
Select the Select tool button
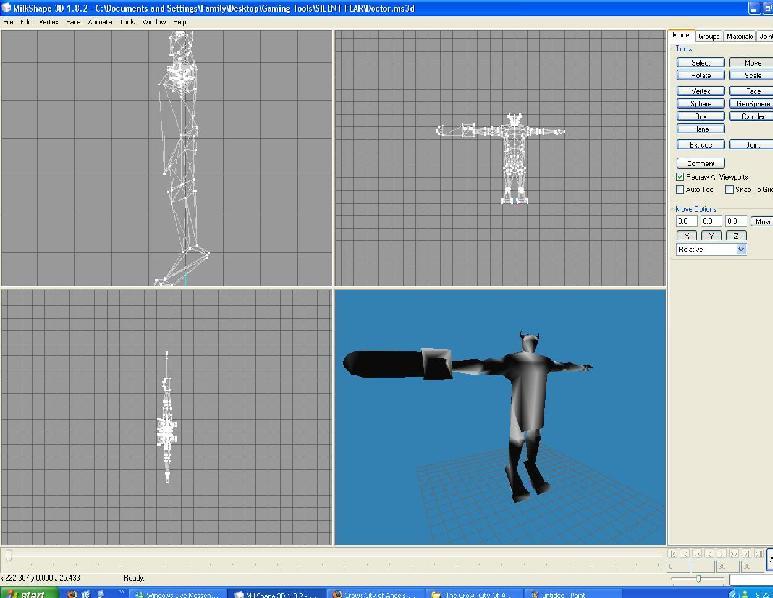tap(700, 63)
